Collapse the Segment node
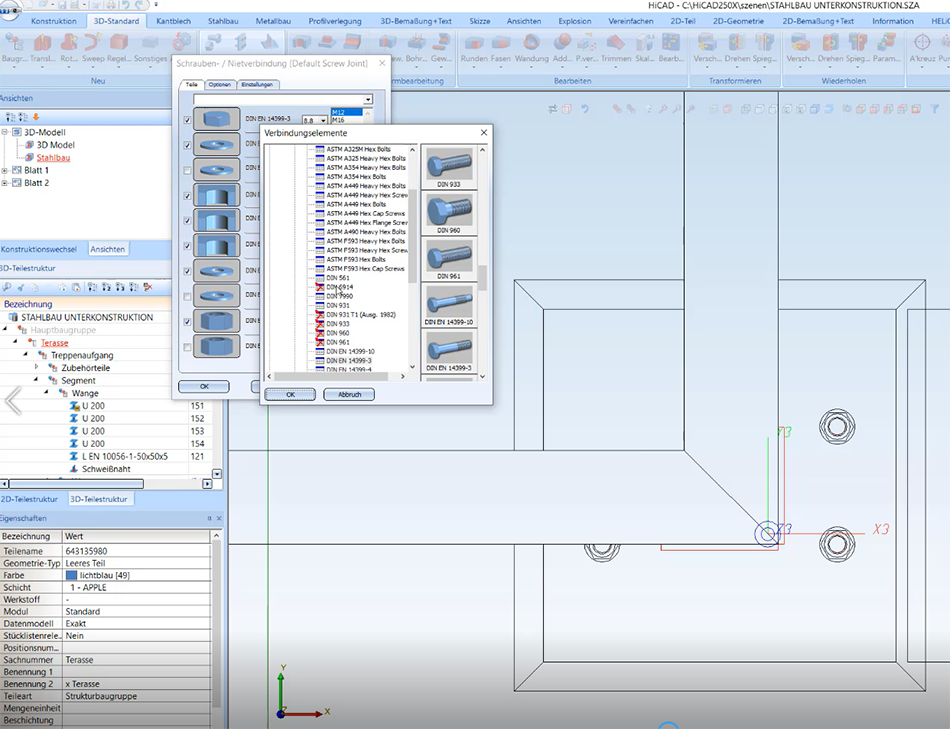The image size is (950, 729). coord(36,380)
